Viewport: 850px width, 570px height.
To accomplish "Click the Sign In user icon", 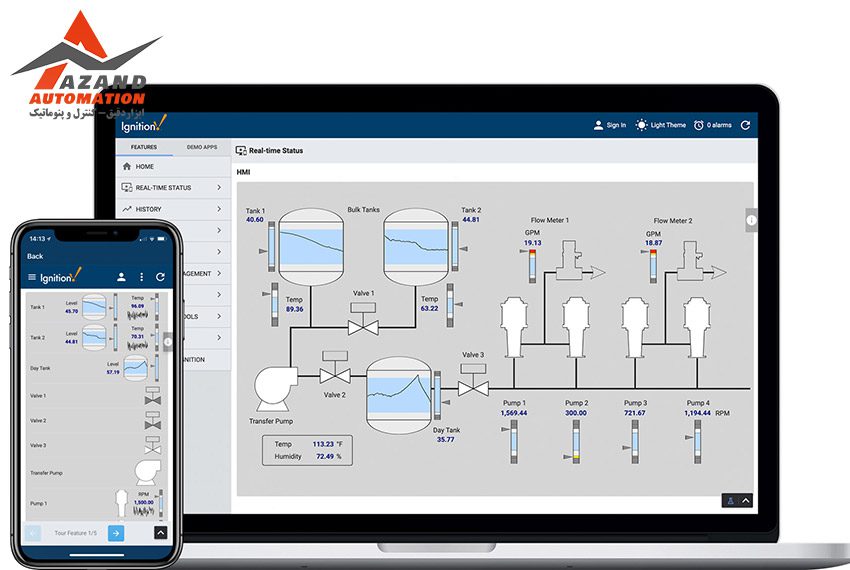I will tap(598, 125).
